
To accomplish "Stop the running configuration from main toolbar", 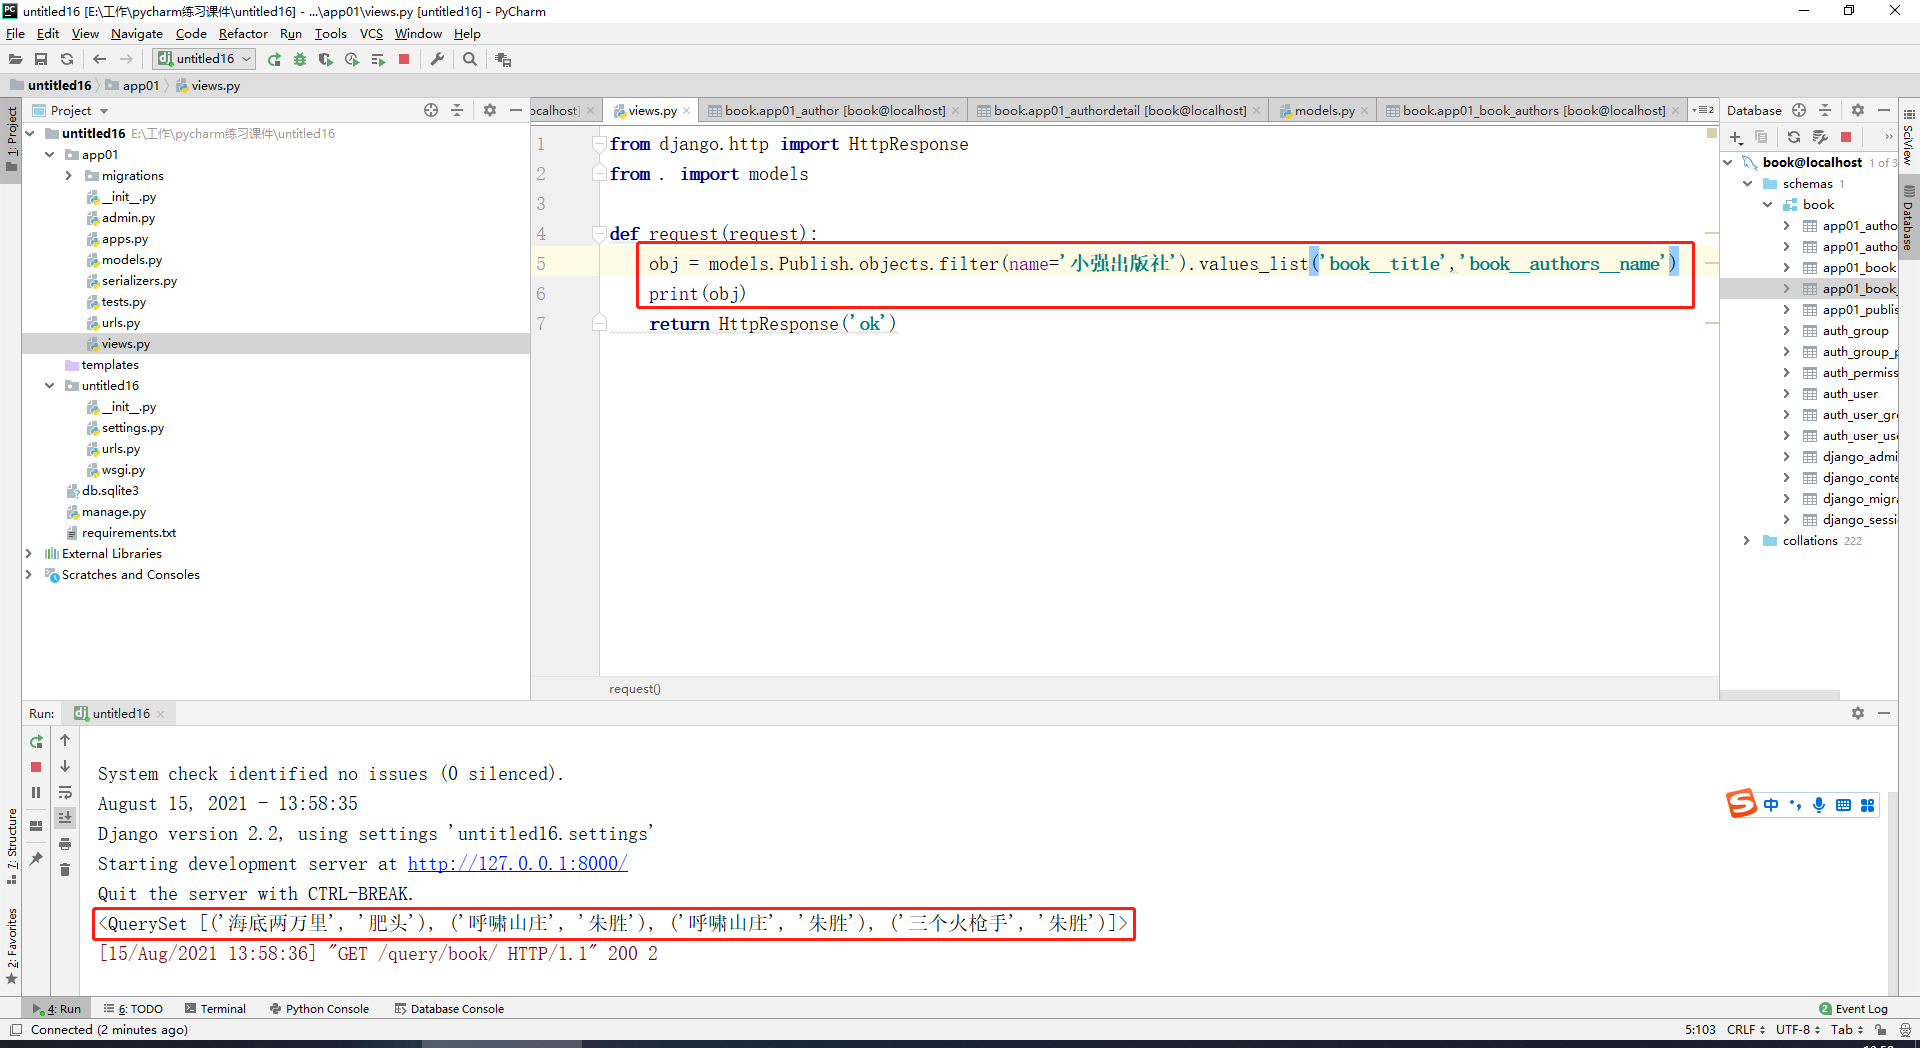I will [x=404, y=59].
